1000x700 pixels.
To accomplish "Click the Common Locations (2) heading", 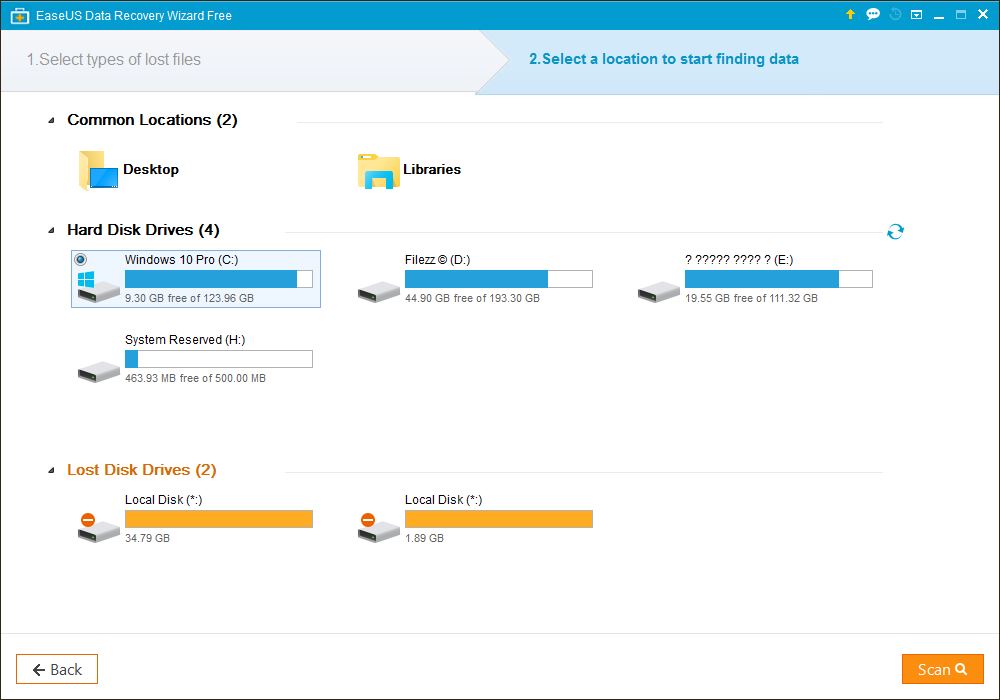I will point(152,120).
